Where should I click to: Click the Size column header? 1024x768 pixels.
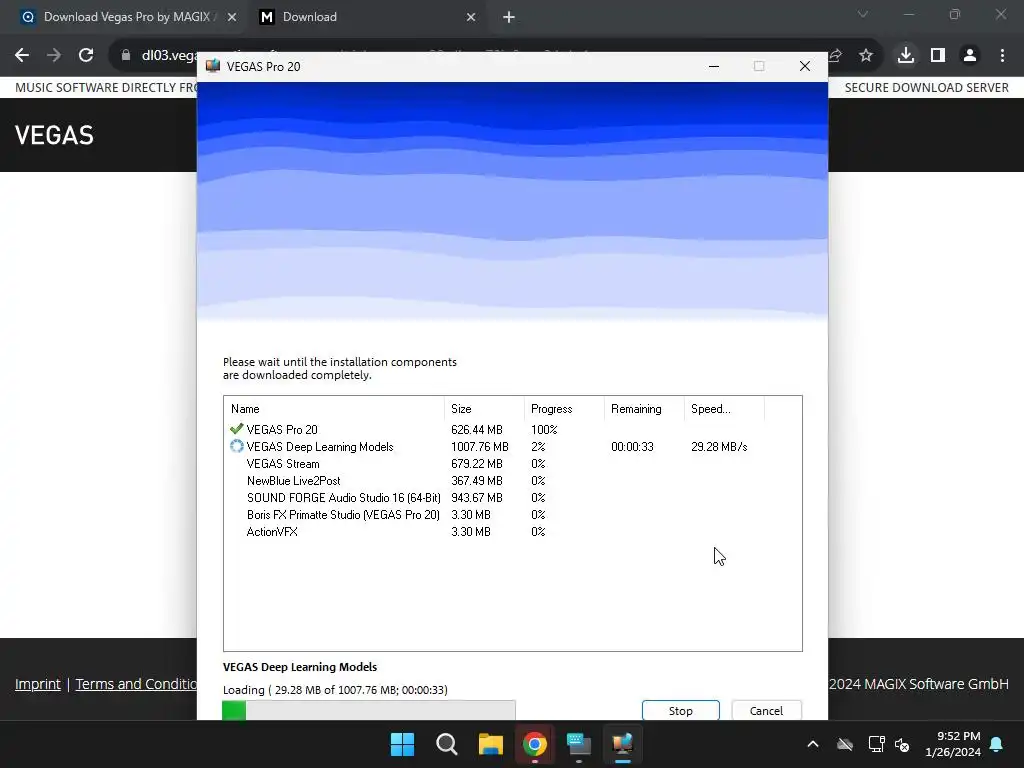tap(484, 409)
